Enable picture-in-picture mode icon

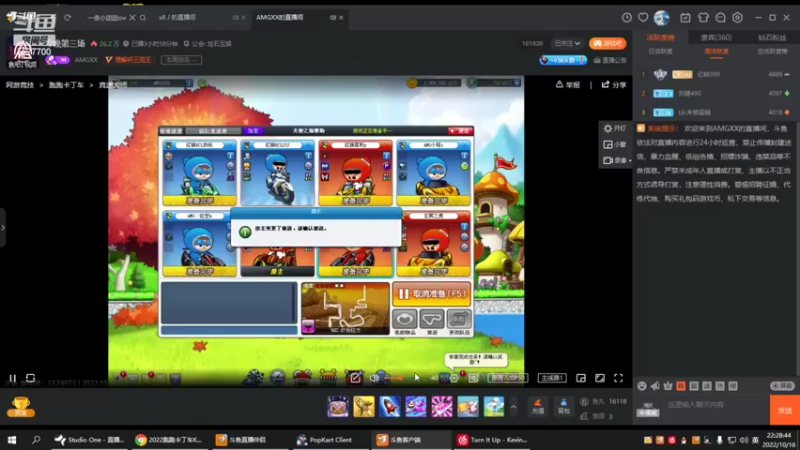(581, 378)
